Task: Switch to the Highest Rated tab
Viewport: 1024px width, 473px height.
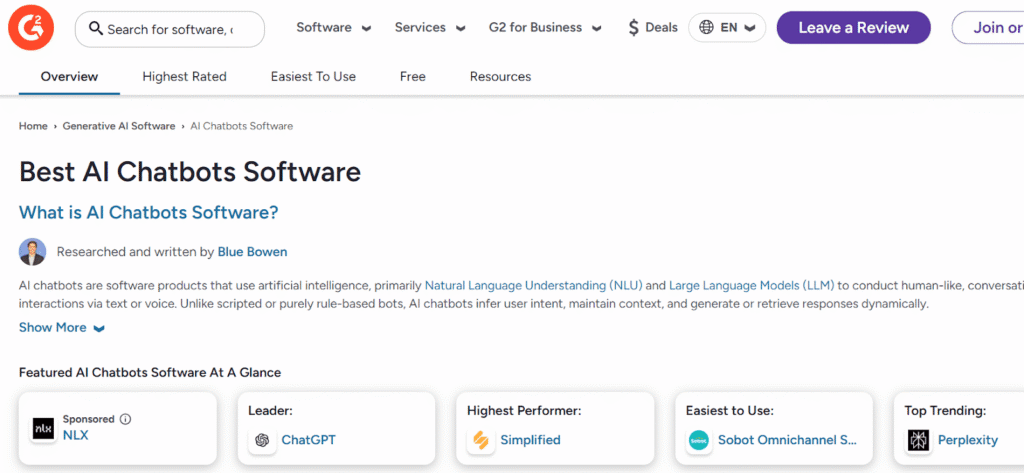Action: click(x=184, y=77)
